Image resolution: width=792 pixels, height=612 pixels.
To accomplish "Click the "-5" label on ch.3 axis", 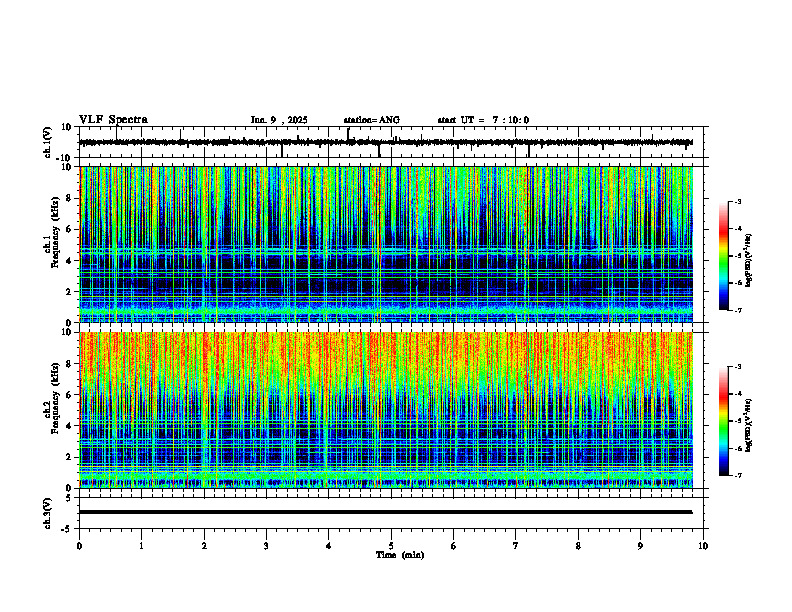I will click(67, 529).
